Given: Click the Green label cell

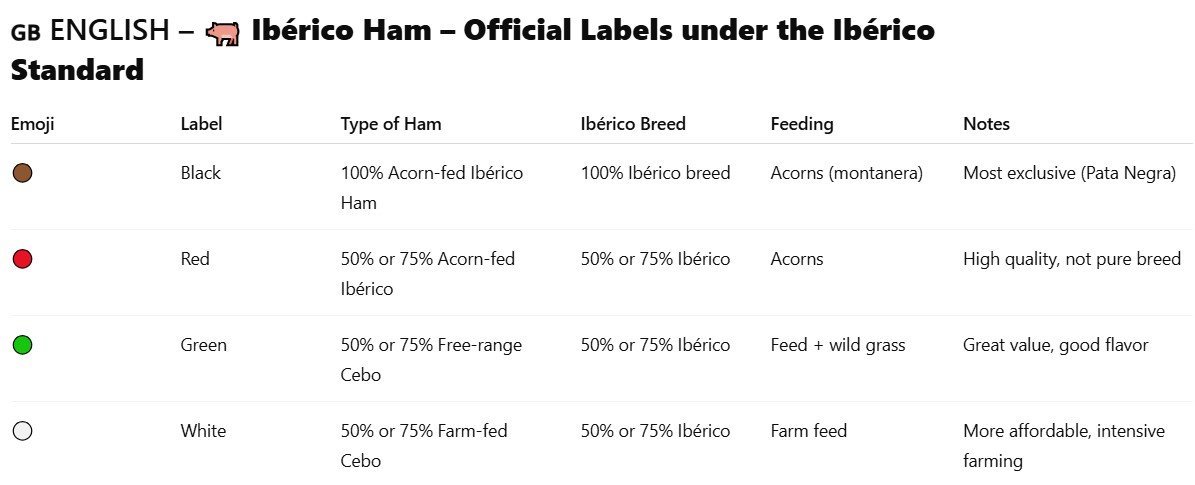Looking at the screenshot, I should [203, 345].
